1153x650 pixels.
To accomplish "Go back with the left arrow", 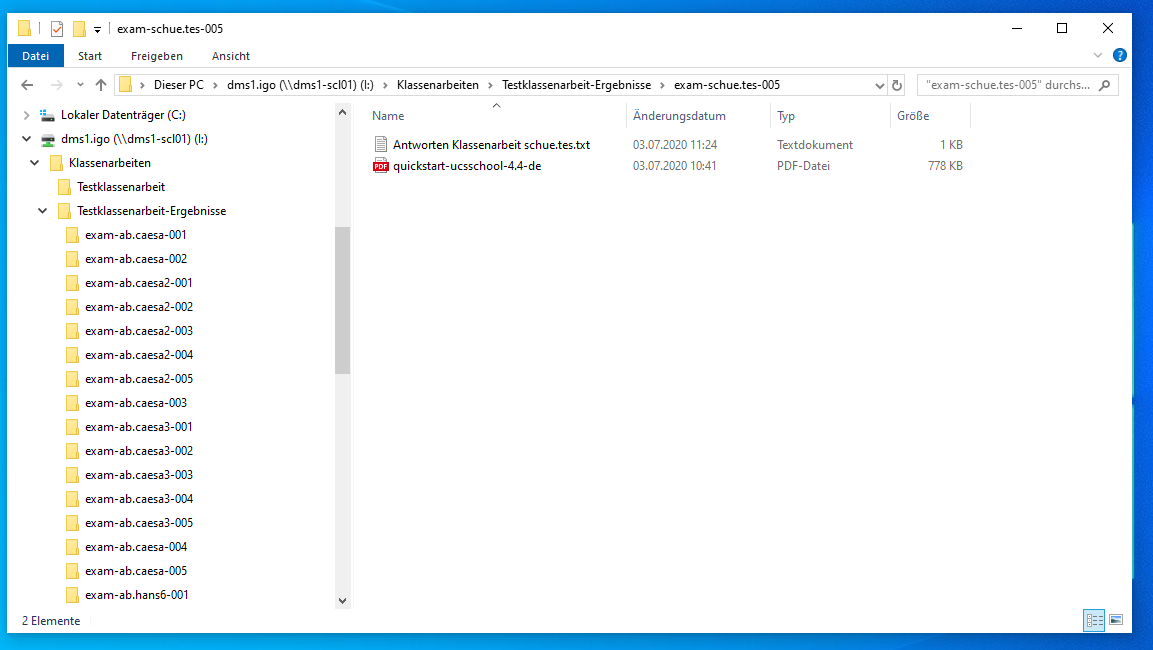I will click(27, 85).
